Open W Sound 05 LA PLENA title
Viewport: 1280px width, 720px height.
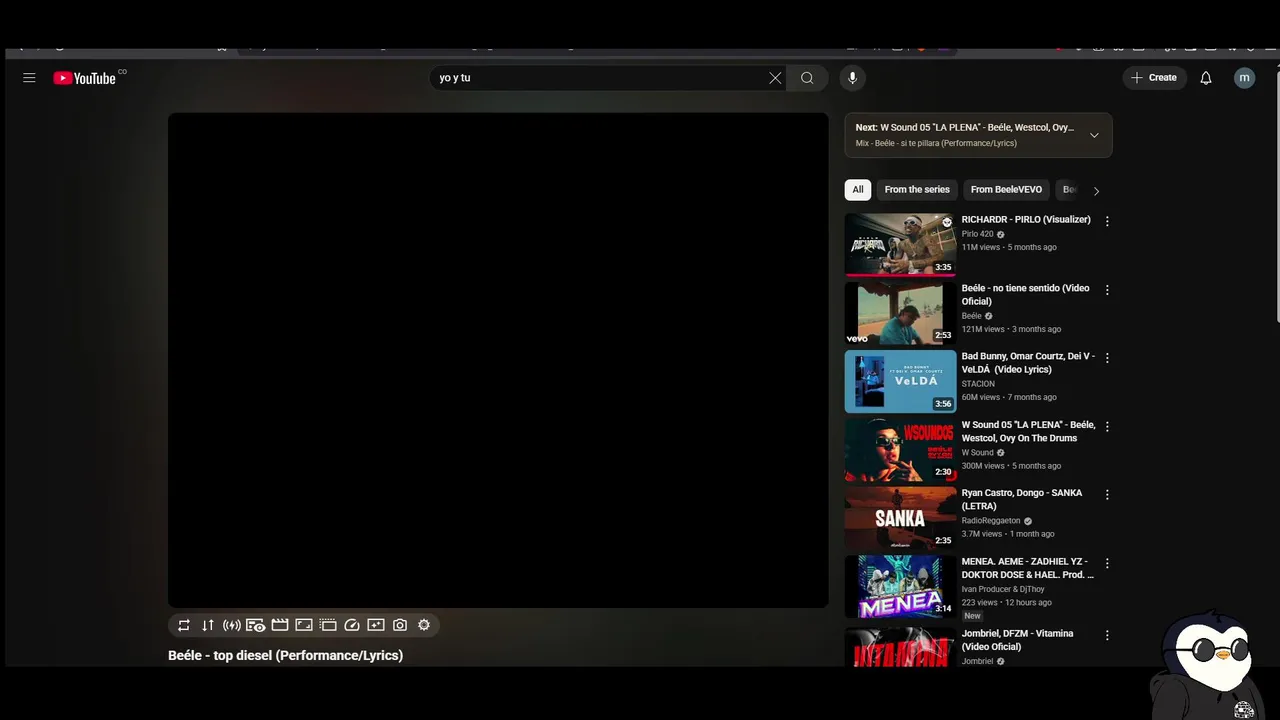point(1028,432)
